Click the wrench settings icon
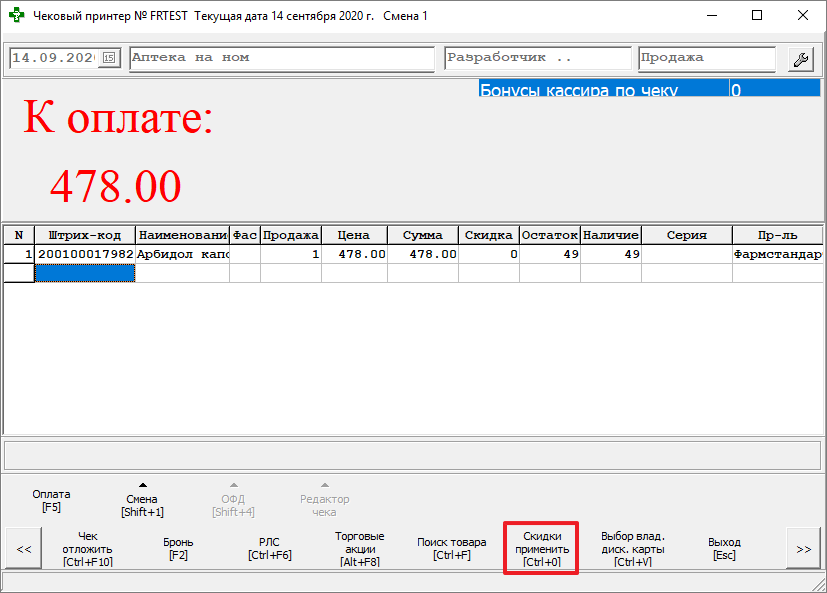This screenshot has height=593, width=827. tap(800, 59)
